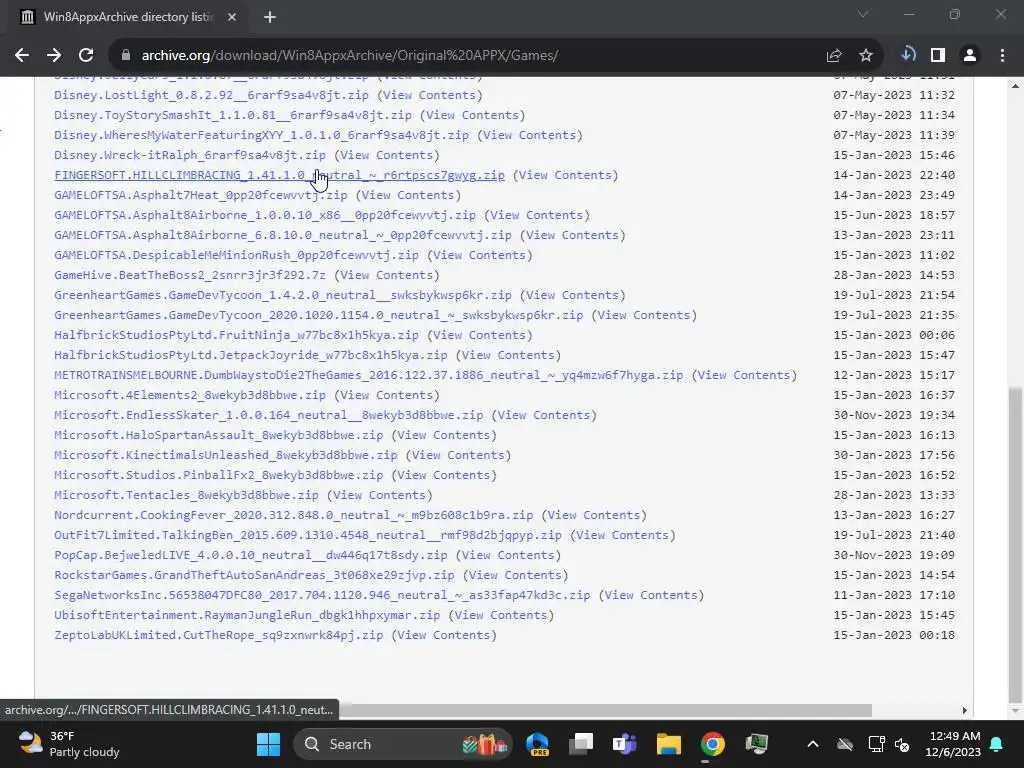
Task: View Contents of CookingFever zip
Action: (594, 515)
